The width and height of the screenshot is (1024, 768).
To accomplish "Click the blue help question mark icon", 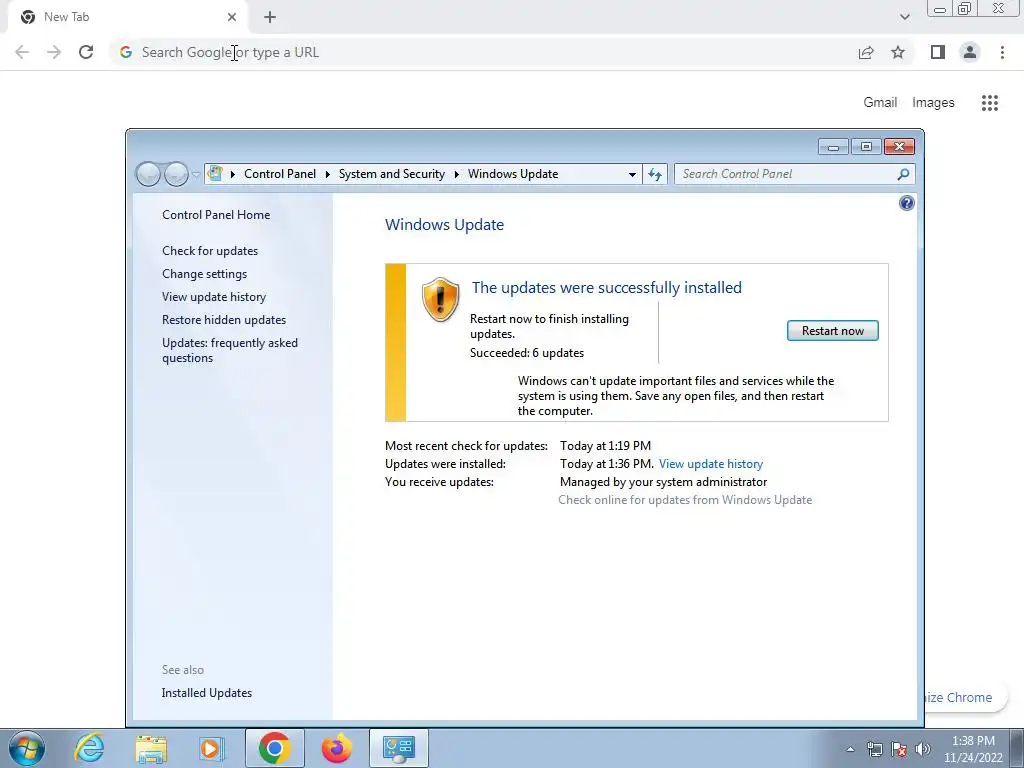I will pyautogui.click(x=906, y=203).
